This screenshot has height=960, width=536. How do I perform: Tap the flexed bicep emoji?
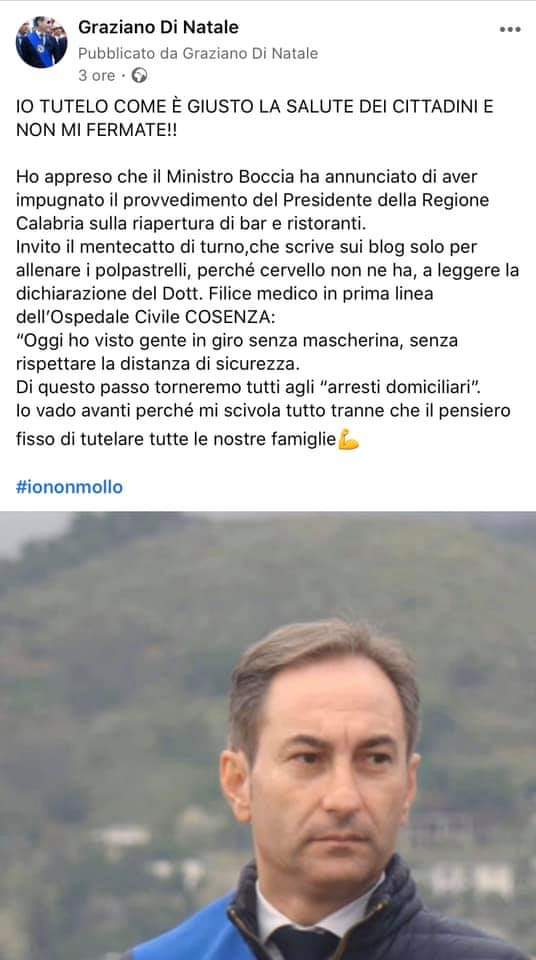click(x=348, y=438)
